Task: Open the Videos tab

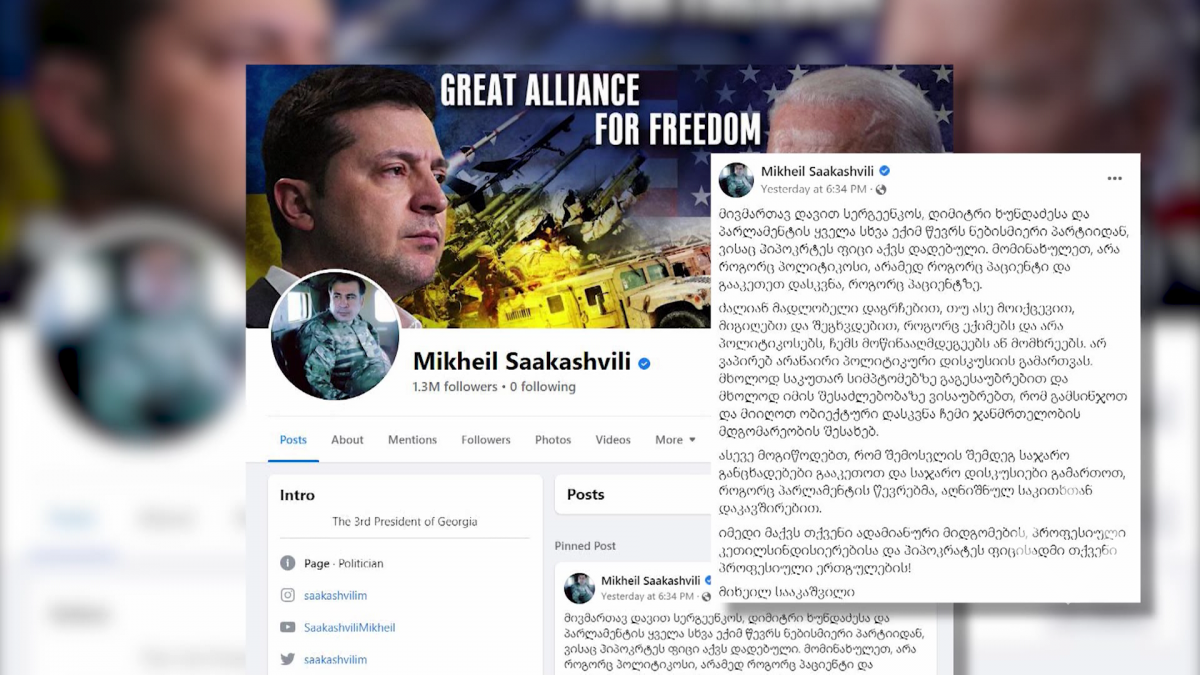Action: pyautogui.click(x=613, y=440)
